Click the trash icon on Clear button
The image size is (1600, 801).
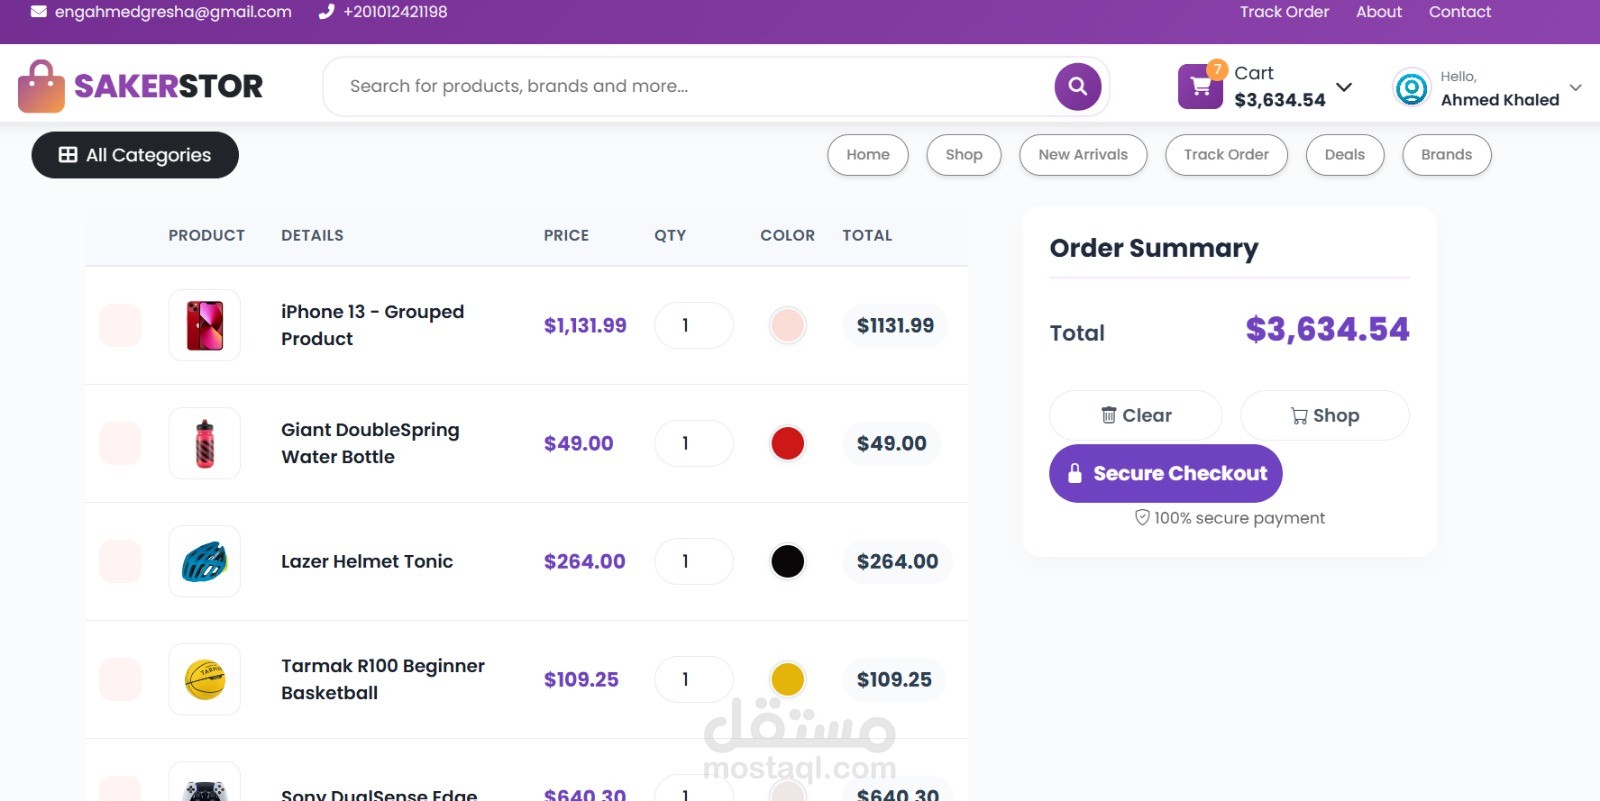pos(1108,415)
